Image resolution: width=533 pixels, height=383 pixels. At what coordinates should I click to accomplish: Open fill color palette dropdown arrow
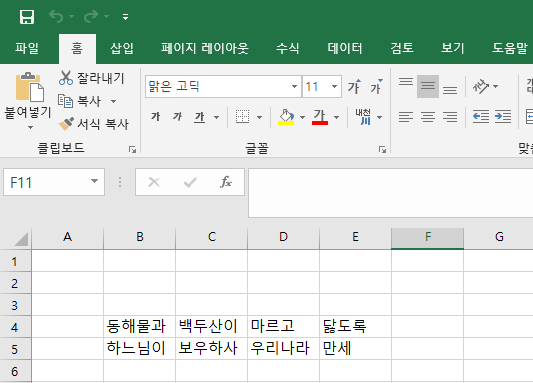click(302, 117)
